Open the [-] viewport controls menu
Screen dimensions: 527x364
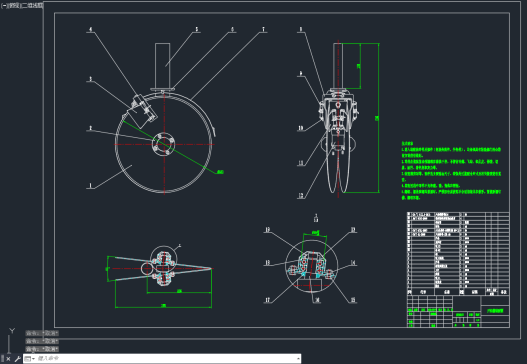[4, 6]
